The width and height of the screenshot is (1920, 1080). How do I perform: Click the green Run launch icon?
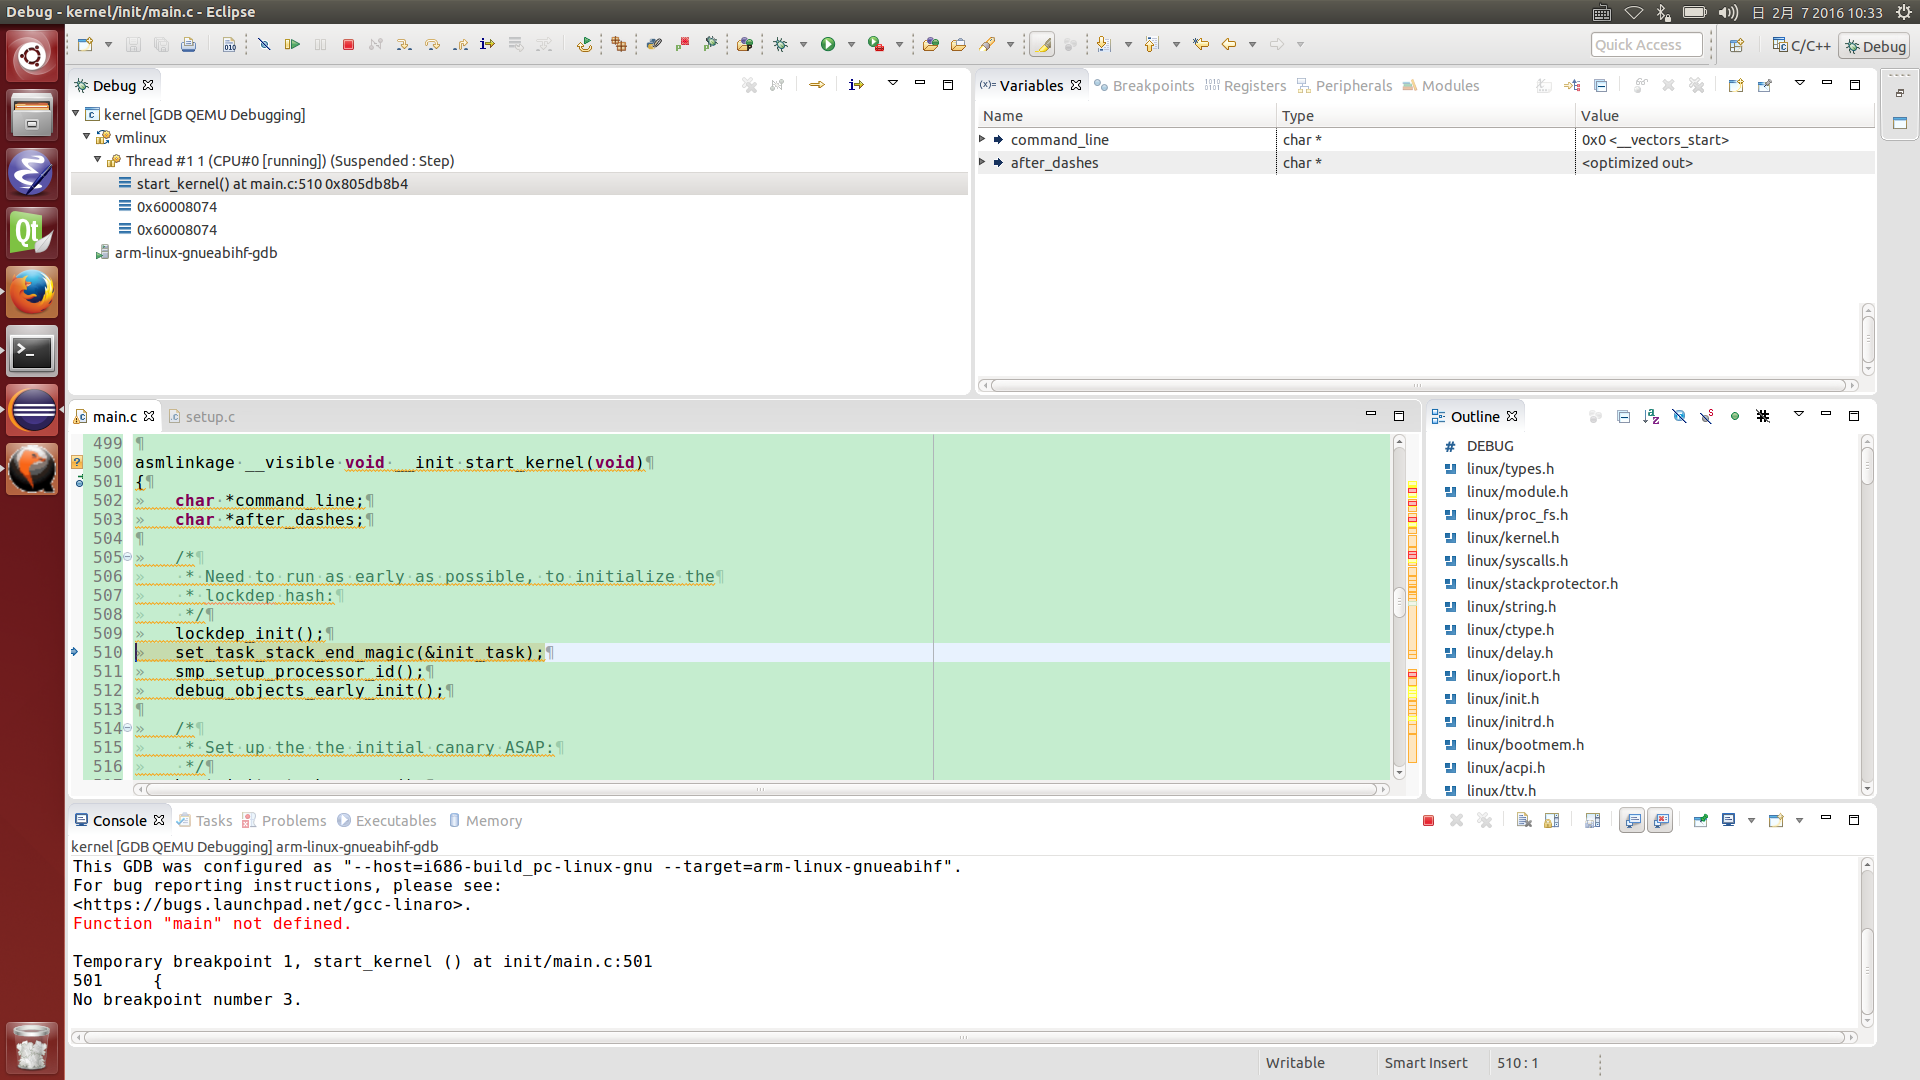pos(828,44)
